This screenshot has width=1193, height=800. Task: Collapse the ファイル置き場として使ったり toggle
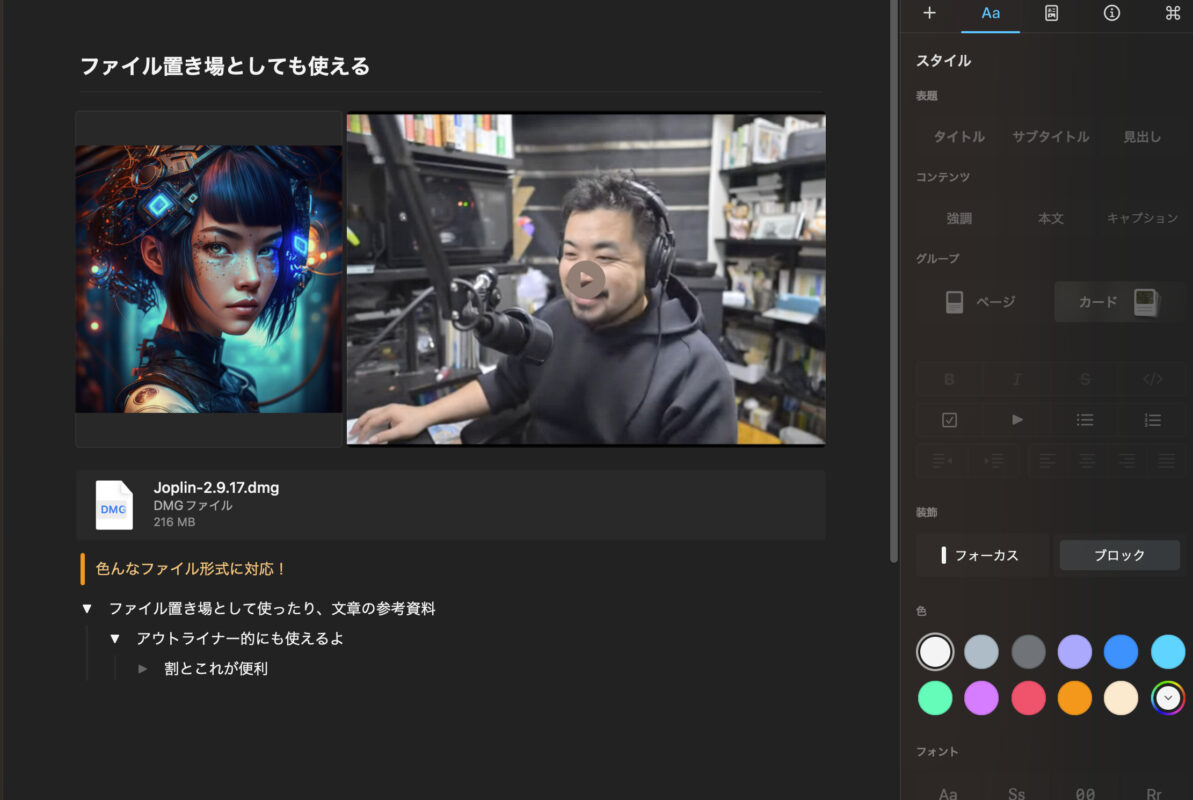(87, 609)
